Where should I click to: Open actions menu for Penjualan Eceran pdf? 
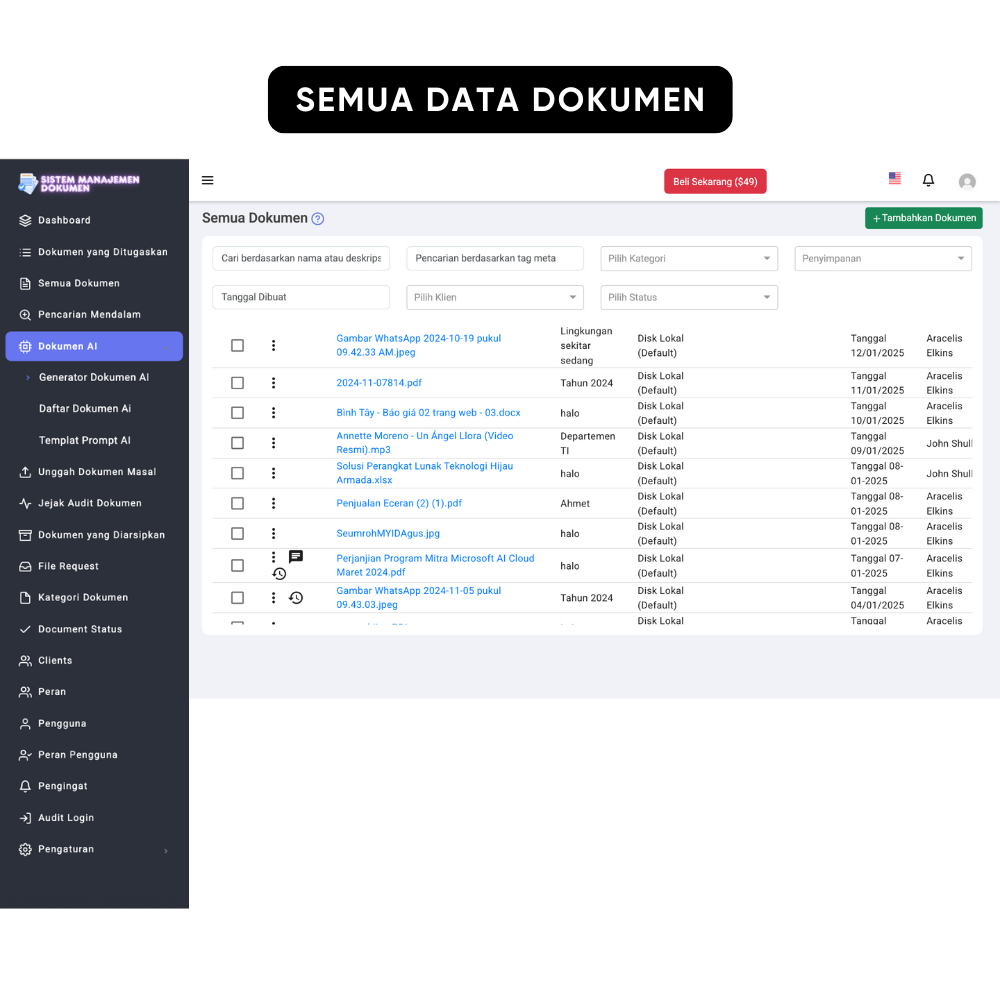(274, 503)
